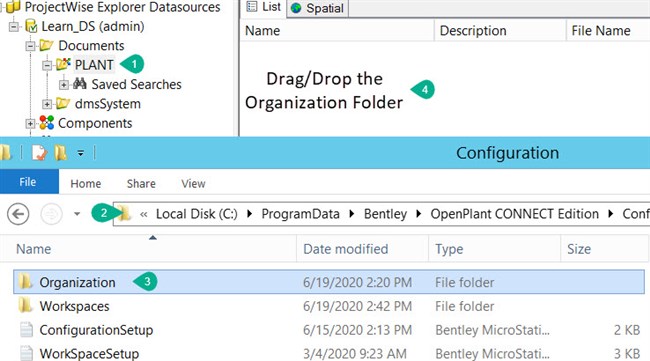Switch to the List tab
This screenshot has width=650, height=361.
264,7
